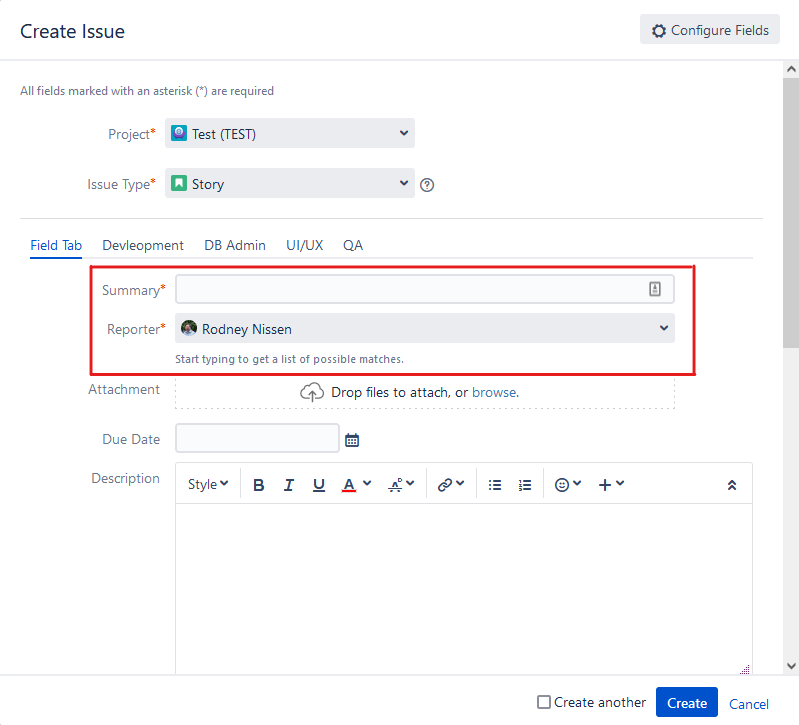This screenshot has width=799, height=725.
Task: Click the Cancel link
Action: click(749, 704)
